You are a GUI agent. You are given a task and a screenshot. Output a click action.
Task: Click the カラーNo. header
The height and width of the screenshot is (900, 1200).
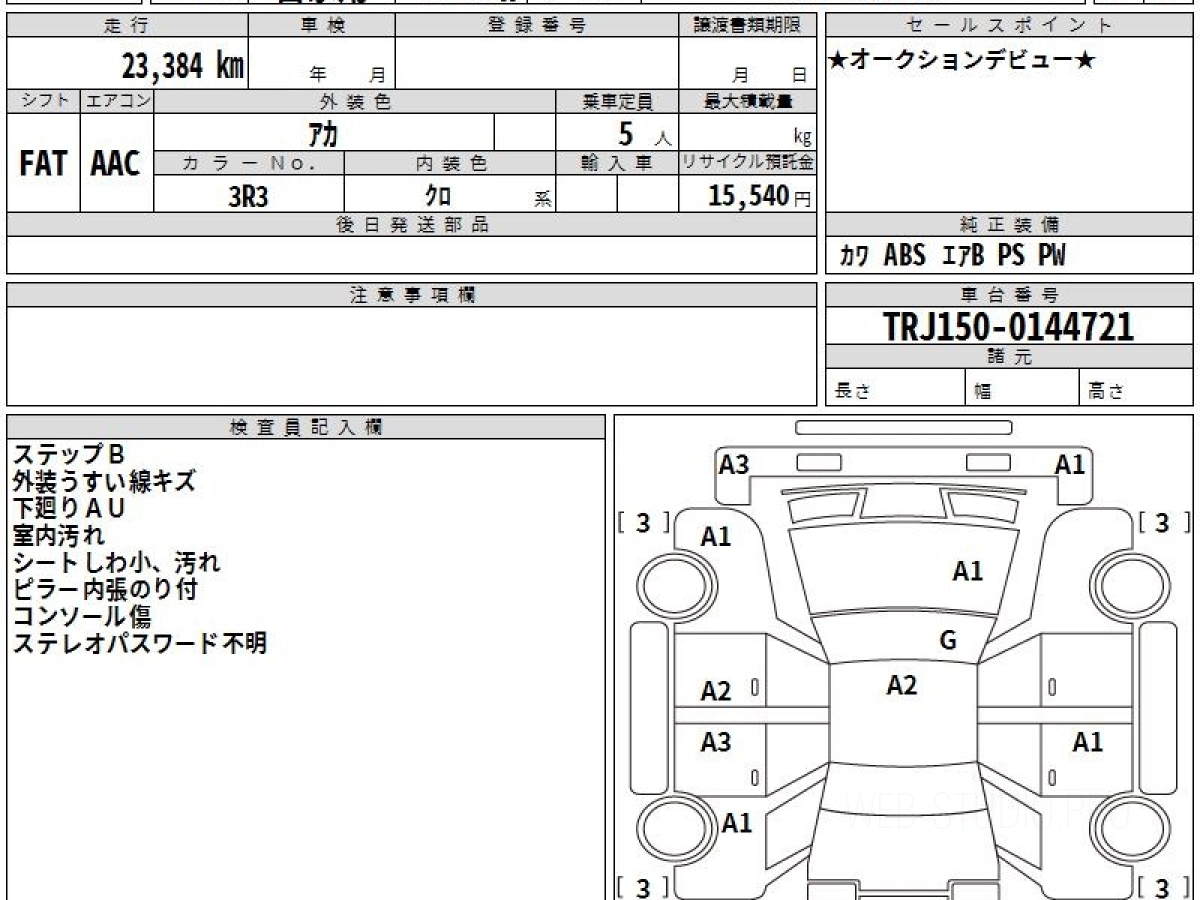coord(249,164)
